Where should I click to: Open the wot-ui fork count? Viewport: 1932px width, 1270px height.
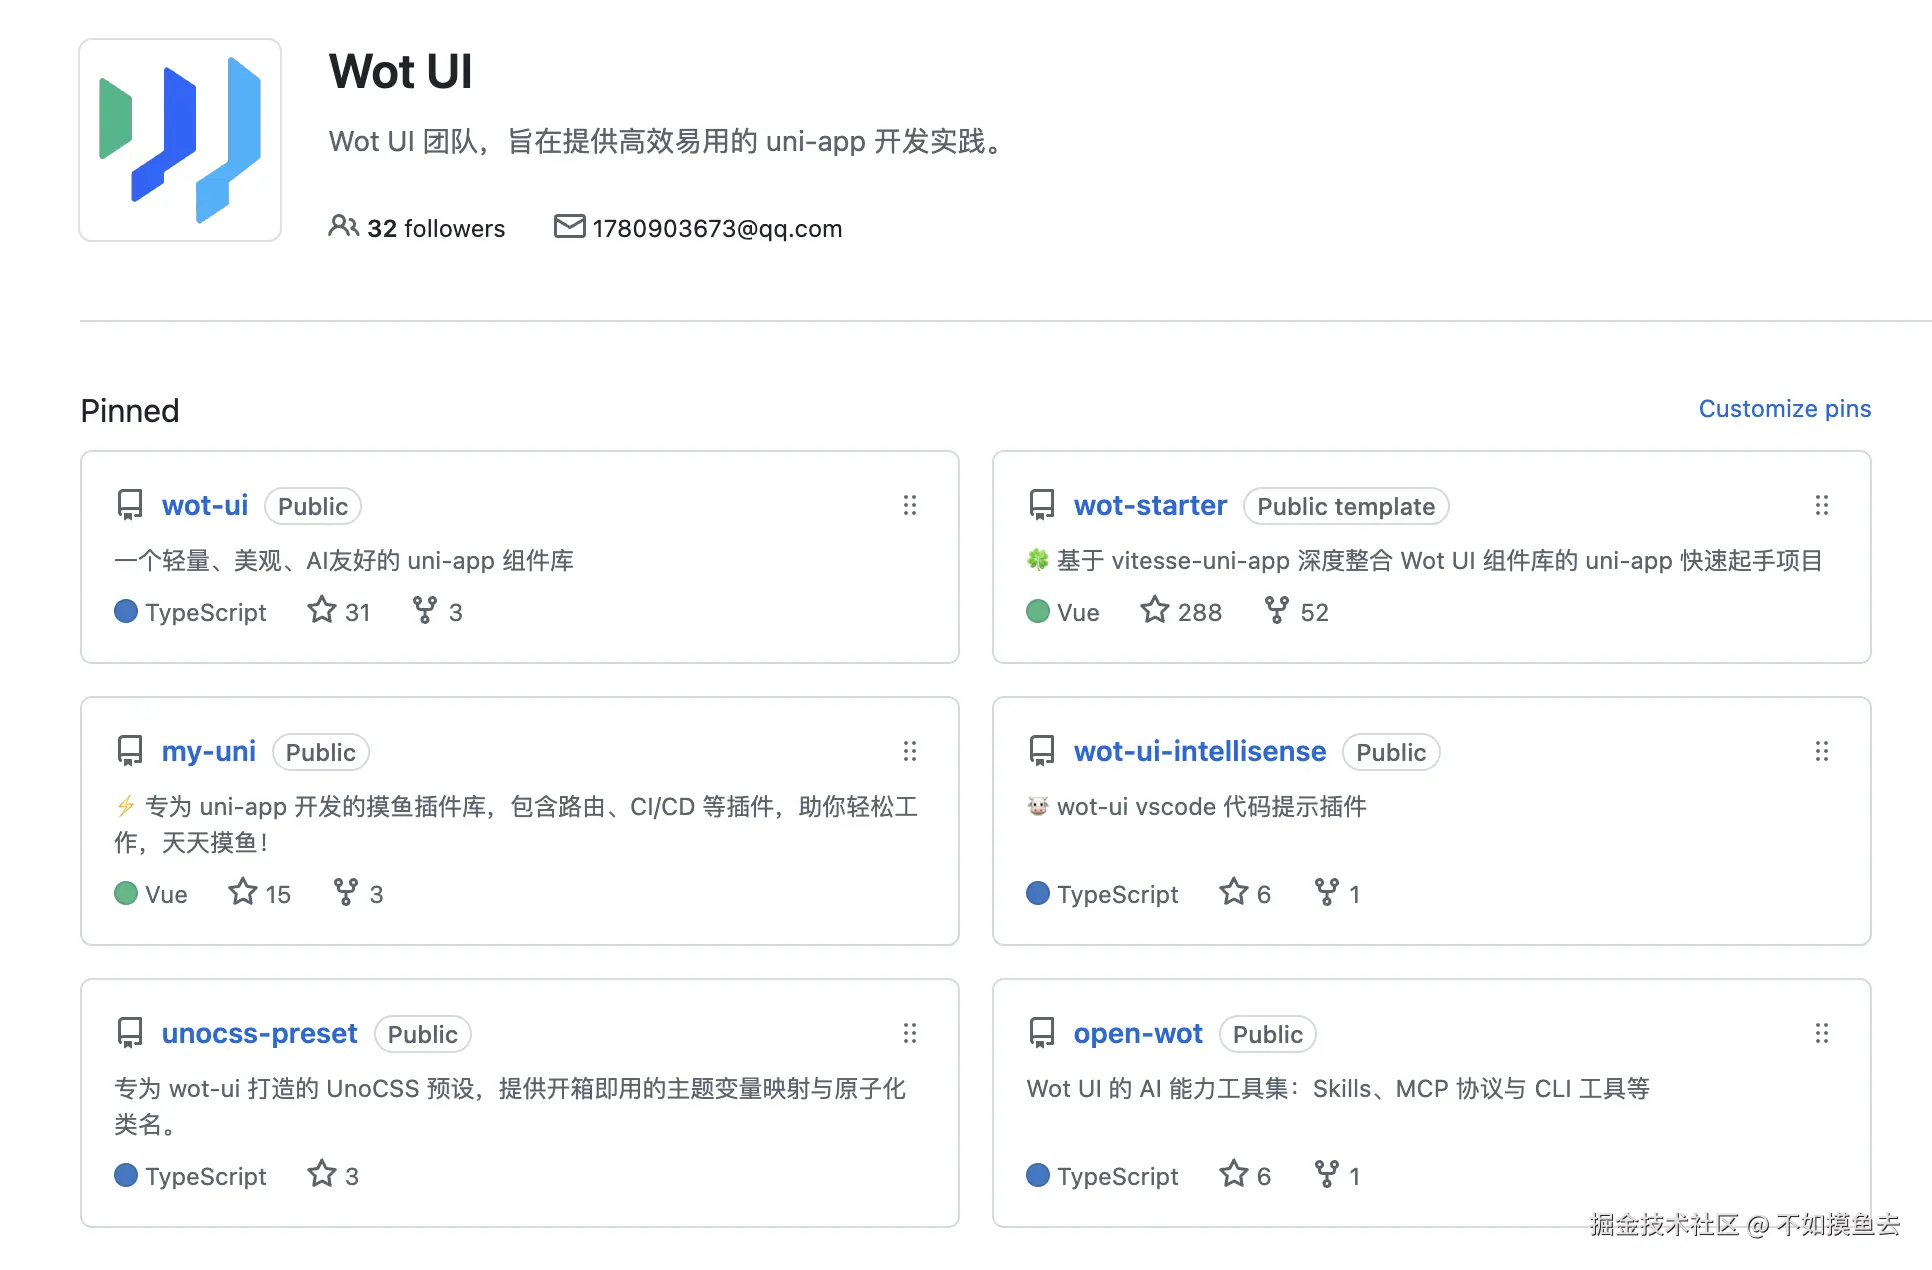(438, 611)
